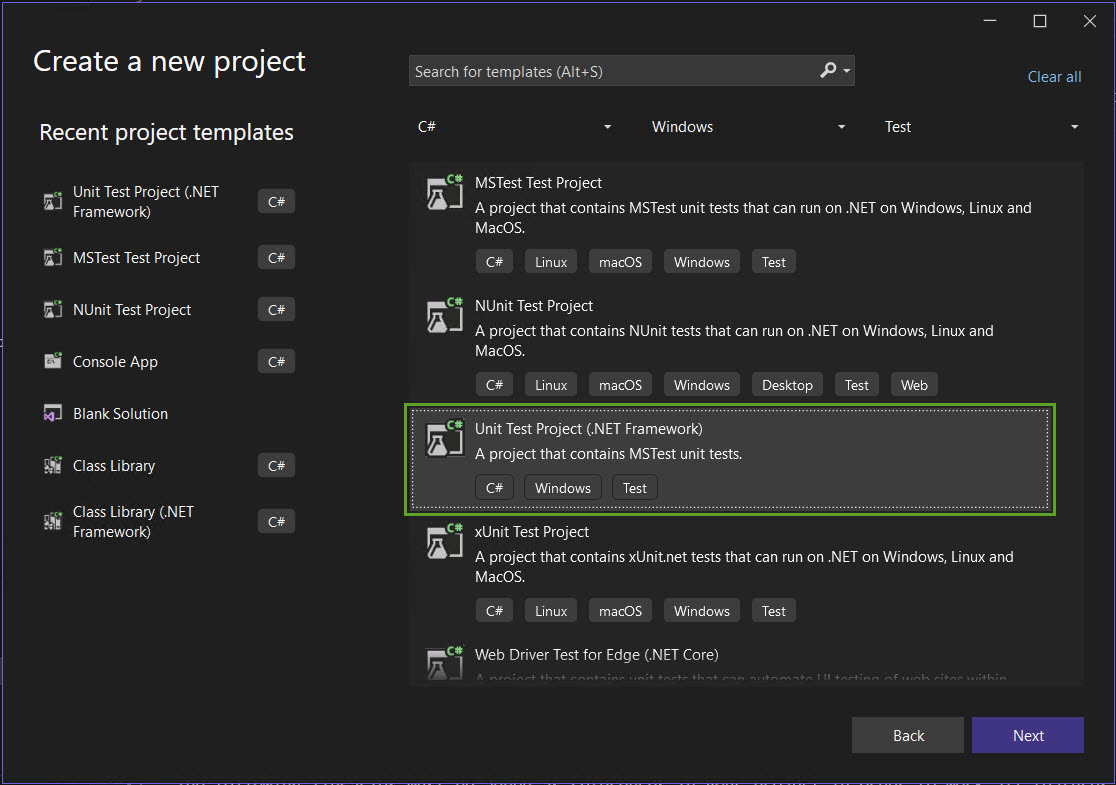This screenshot has width=1116, height=785.
Task: Click the Console App icon in recent templates
Action: pos(52,361)
